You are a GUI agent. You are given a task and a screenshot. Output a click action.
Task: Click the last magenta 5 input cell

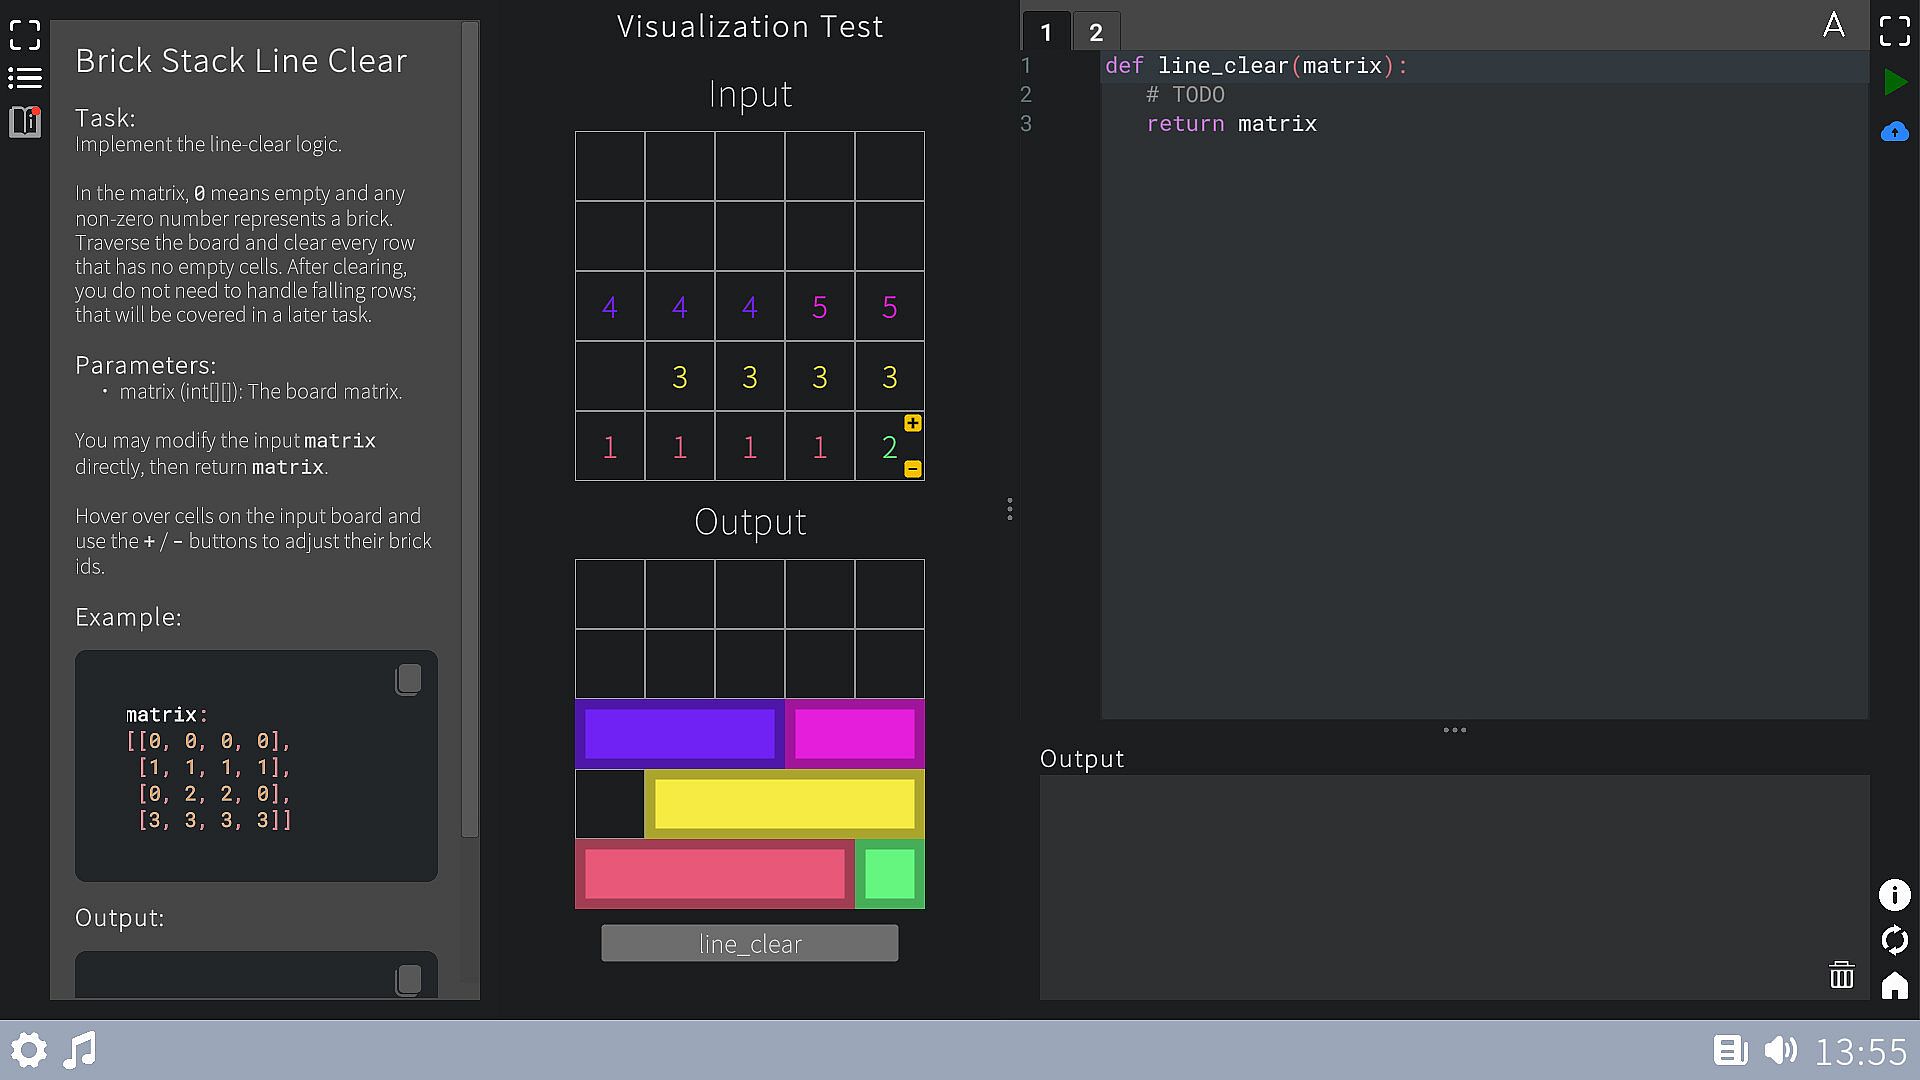click(890, 306)
